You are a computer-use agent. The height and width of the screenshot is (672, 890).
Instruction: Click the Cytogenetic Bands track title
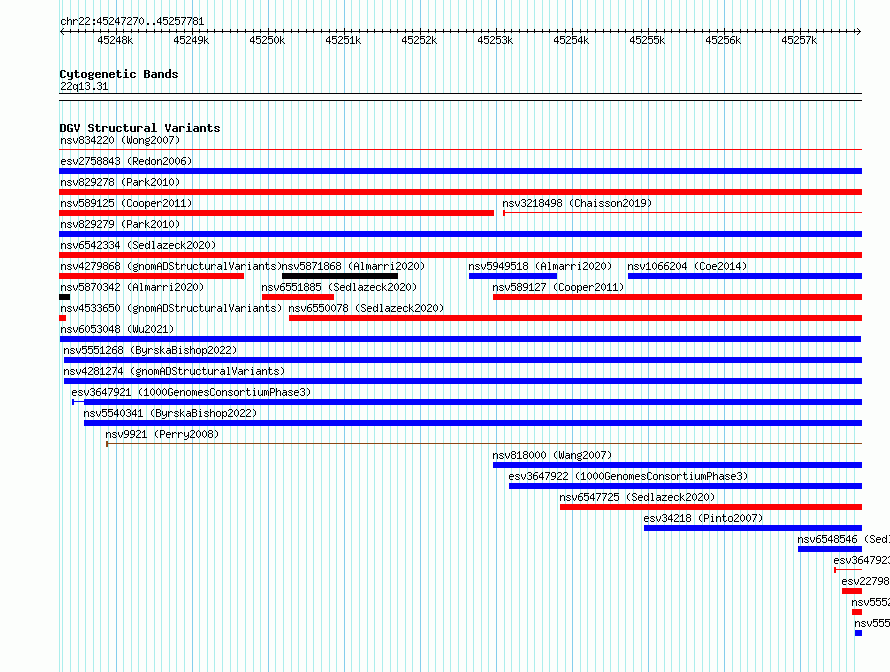119,74
